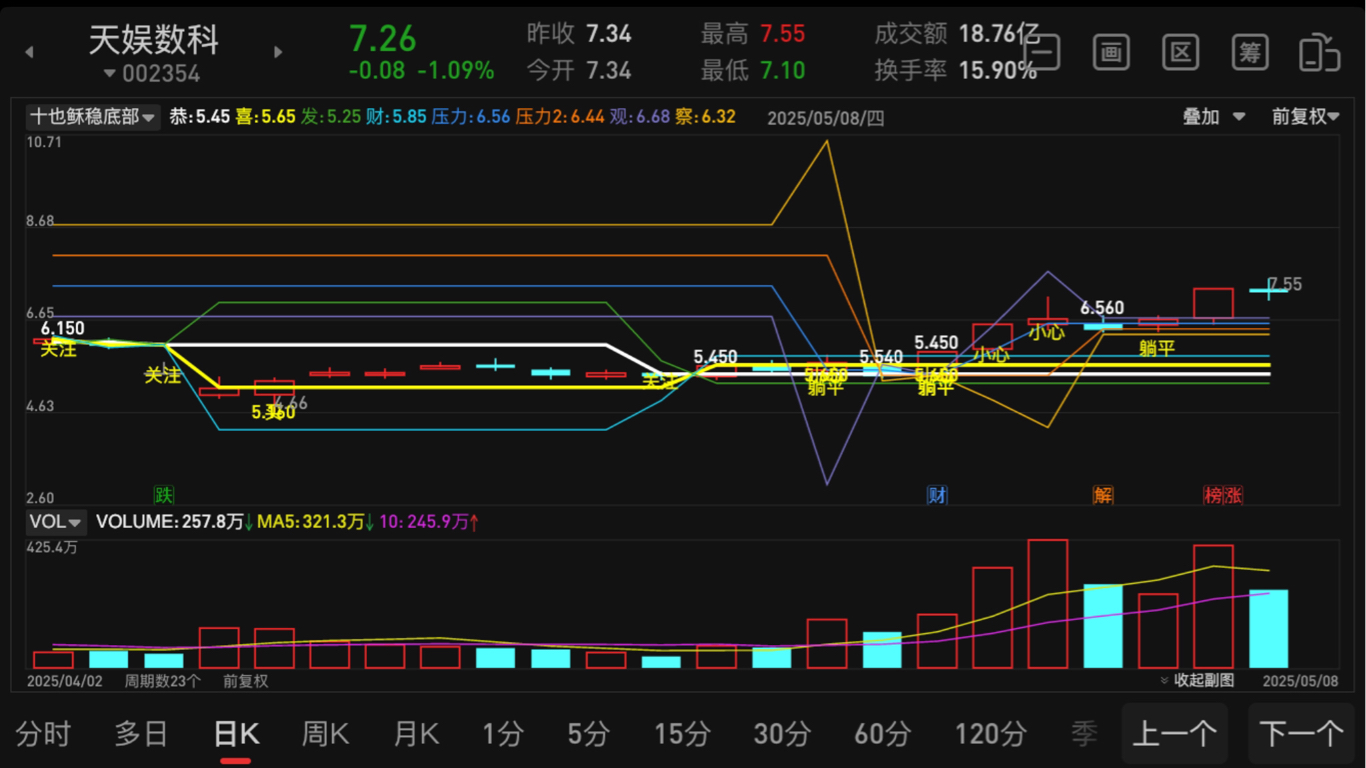Open the 十也稣稳底部 indicator dropdown

click(92, 117)
